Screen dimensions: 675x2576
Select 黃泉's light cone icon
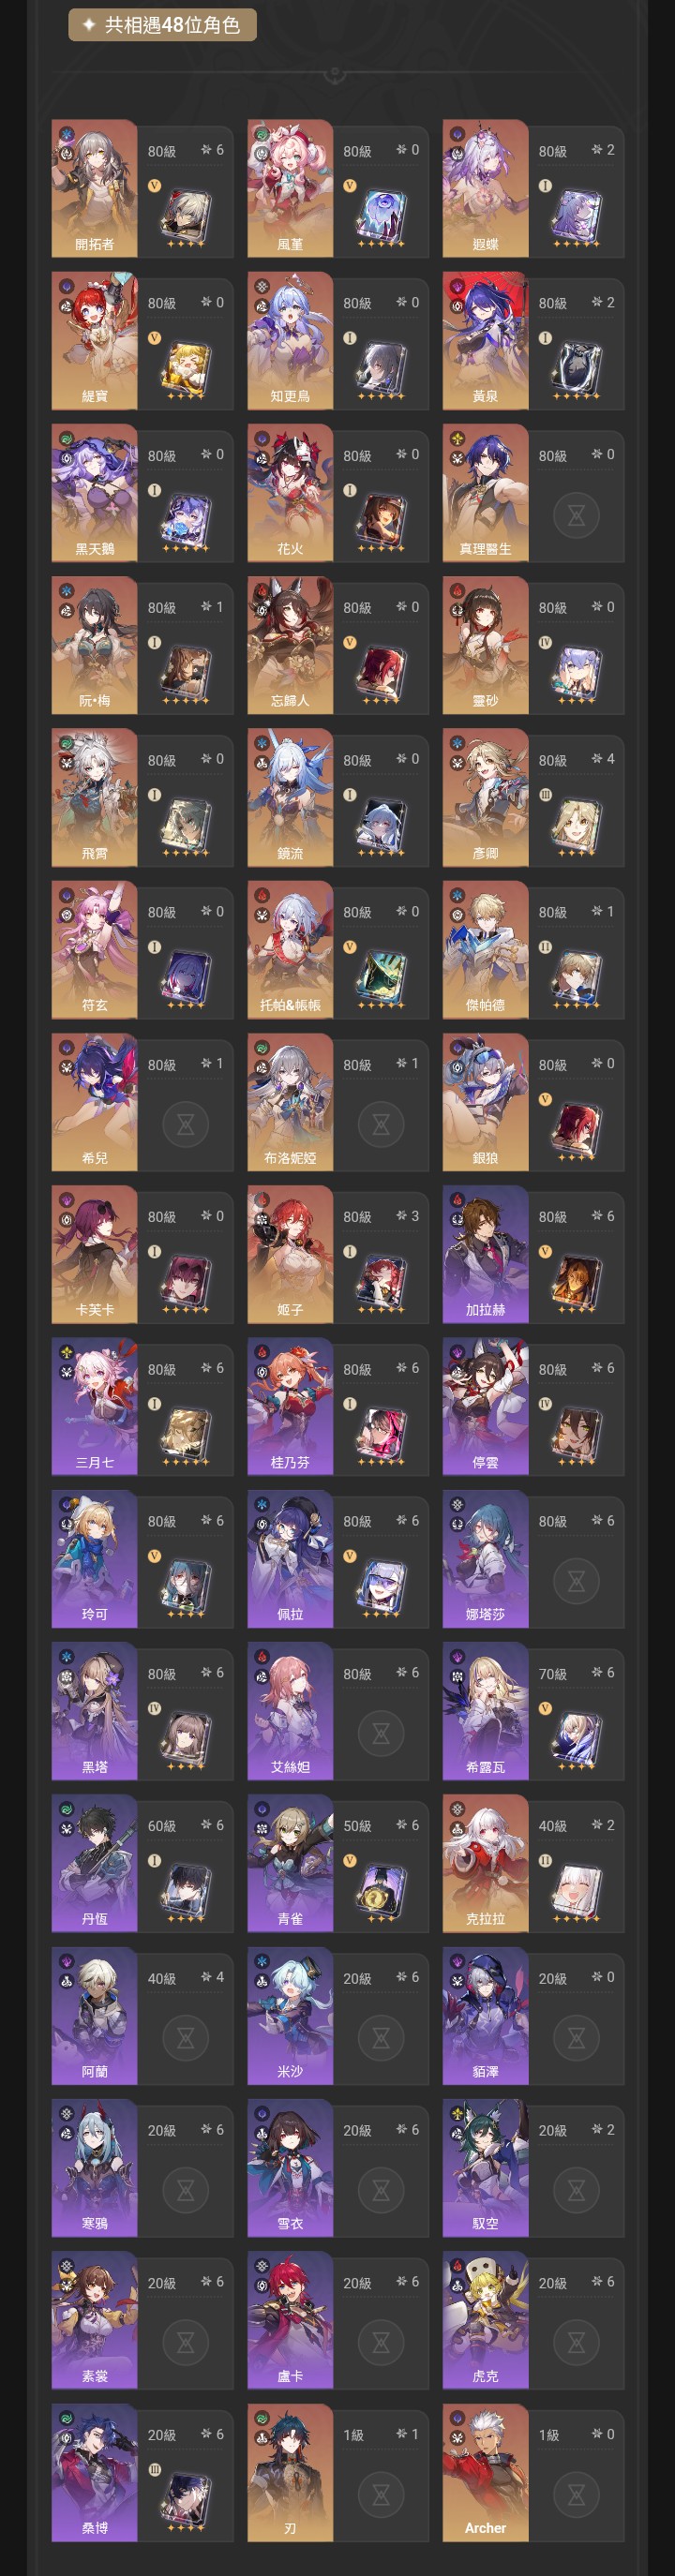577,369
